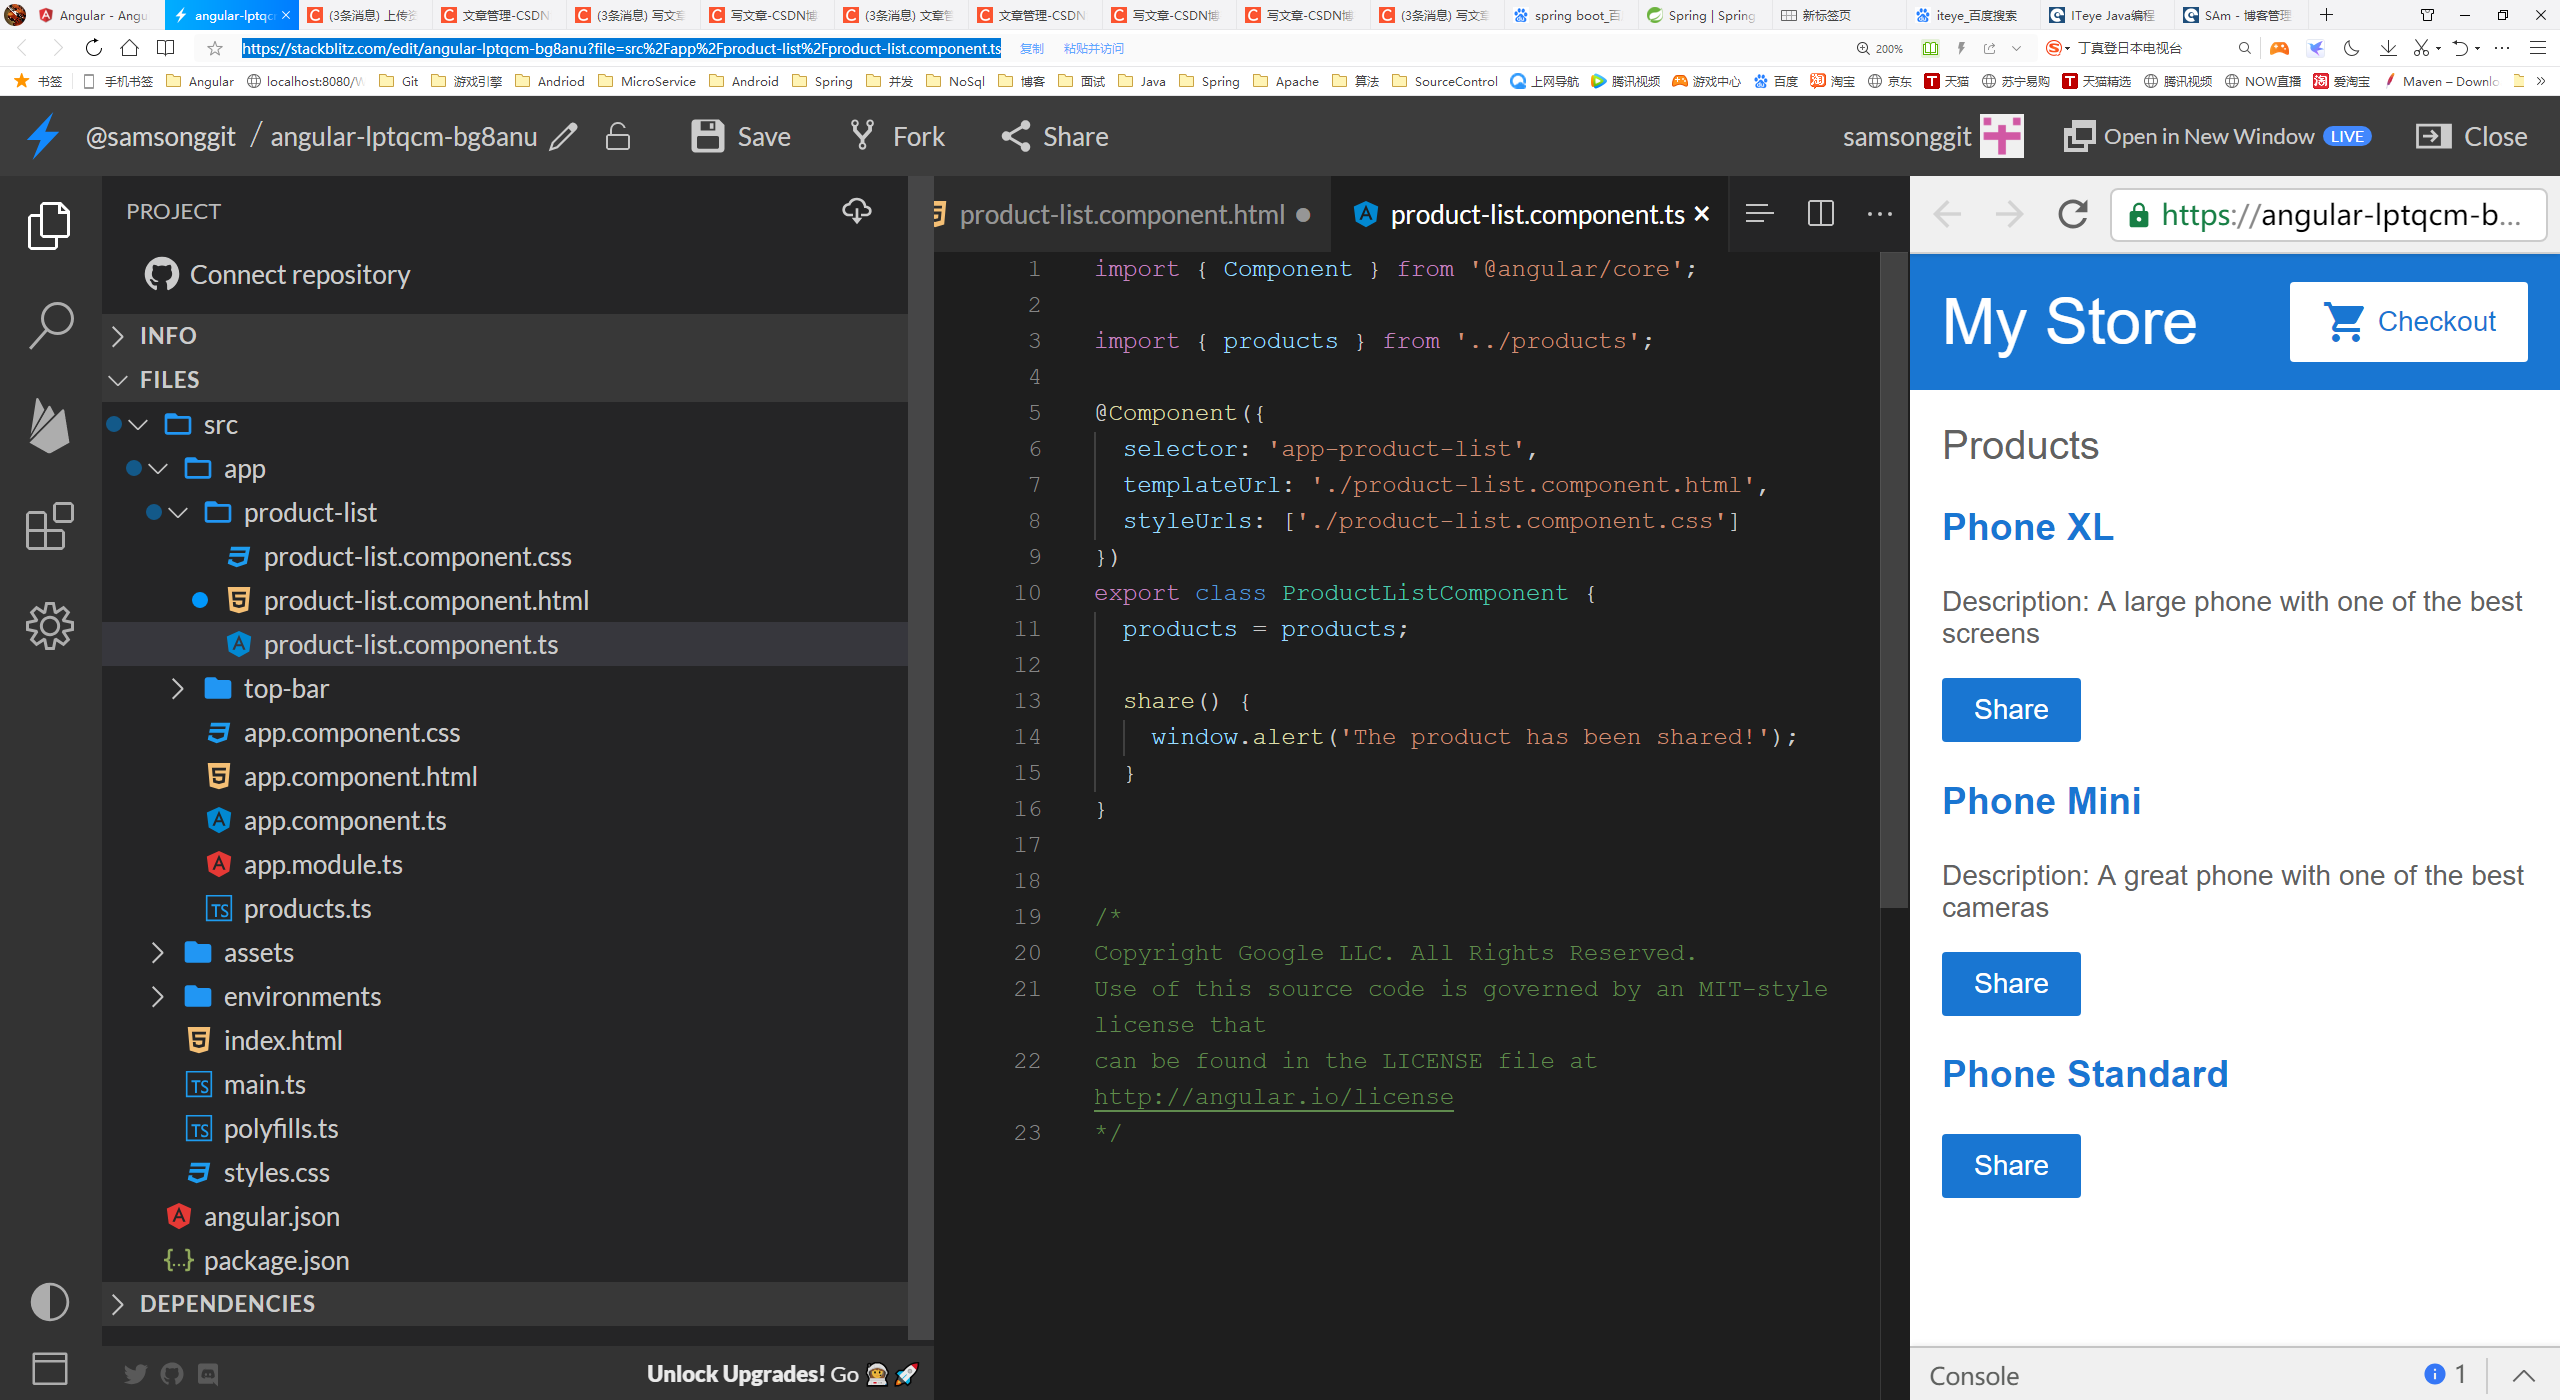The width and height of the screenshot is (2560, 1400).
Task: Share the Phone XL product
Action: coord(2011,710)
